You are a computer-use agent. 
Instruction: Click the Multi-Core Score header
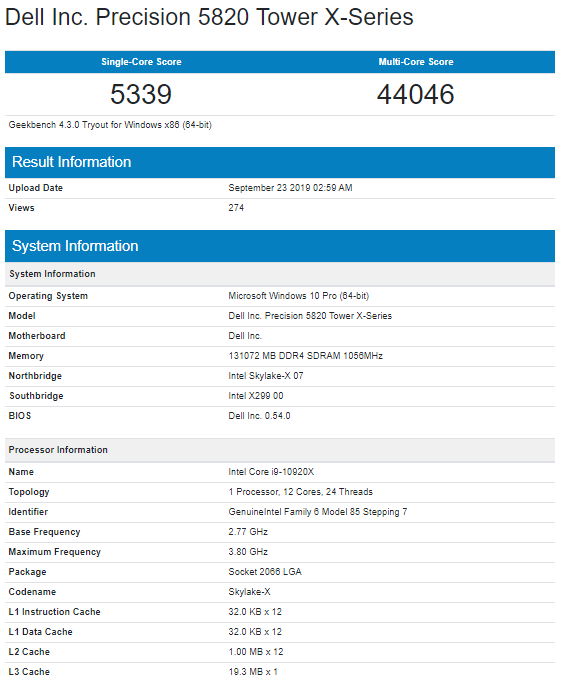(416, 62)
